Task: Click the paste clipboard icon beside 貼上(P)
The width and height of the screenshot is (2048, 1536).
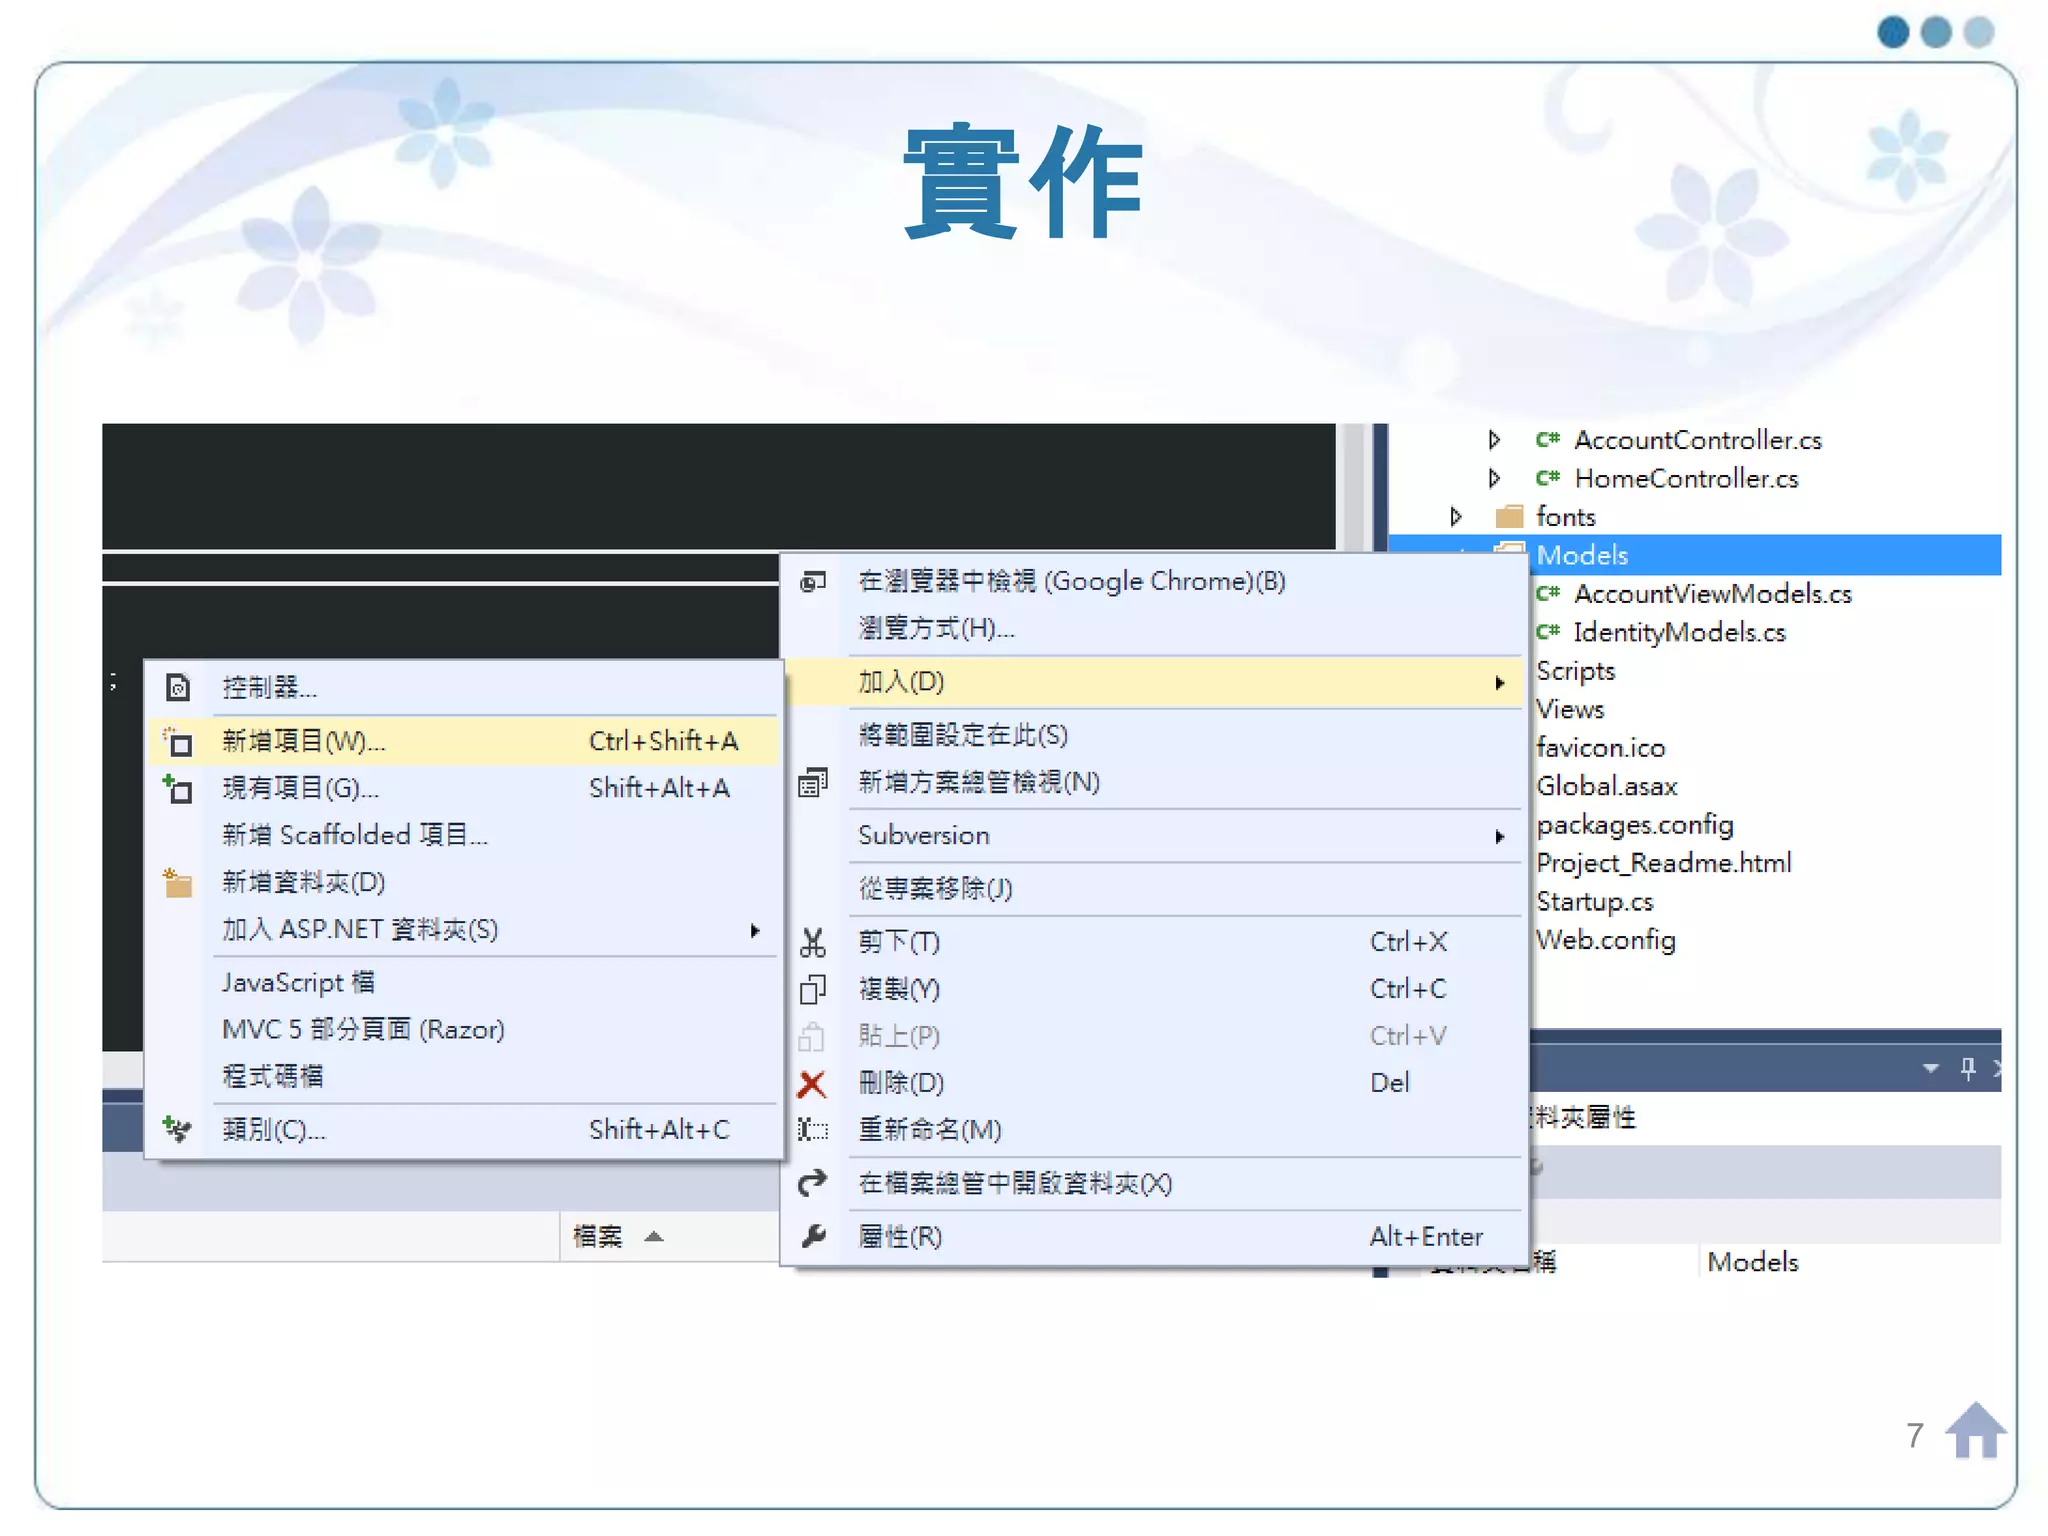Action: [812, 1037]
